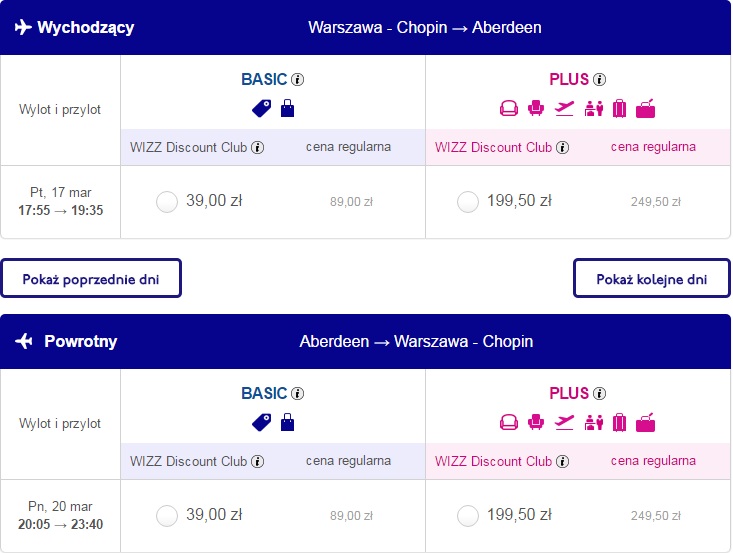
Task: Click outbound BASIC WIZZ Discount Club info icon
Action: pyautogui.click(x=258, y=148)
